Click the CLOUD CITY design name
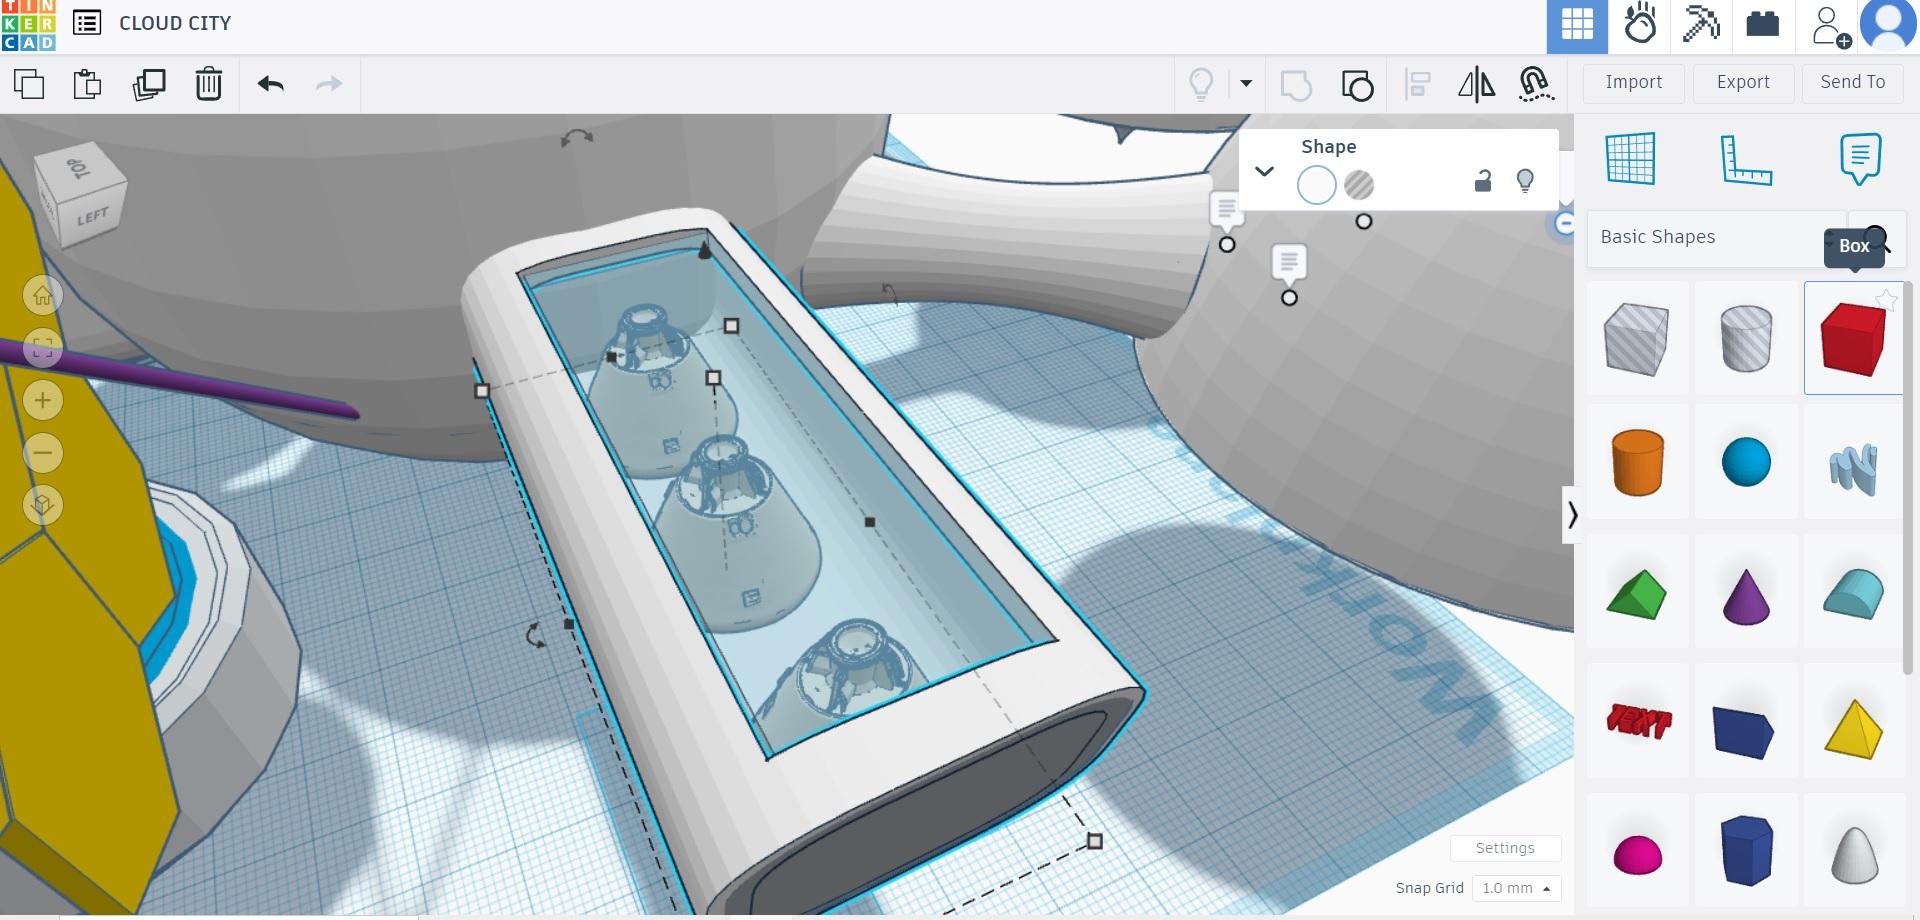1920x920 pixels. [175, 23]
